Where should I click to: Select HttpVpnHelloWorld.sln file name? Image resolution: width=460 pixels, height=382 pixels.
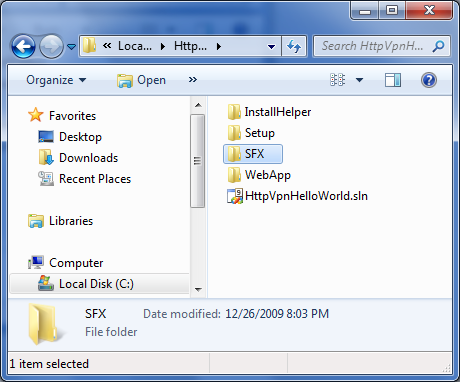[x=306, y=196]
